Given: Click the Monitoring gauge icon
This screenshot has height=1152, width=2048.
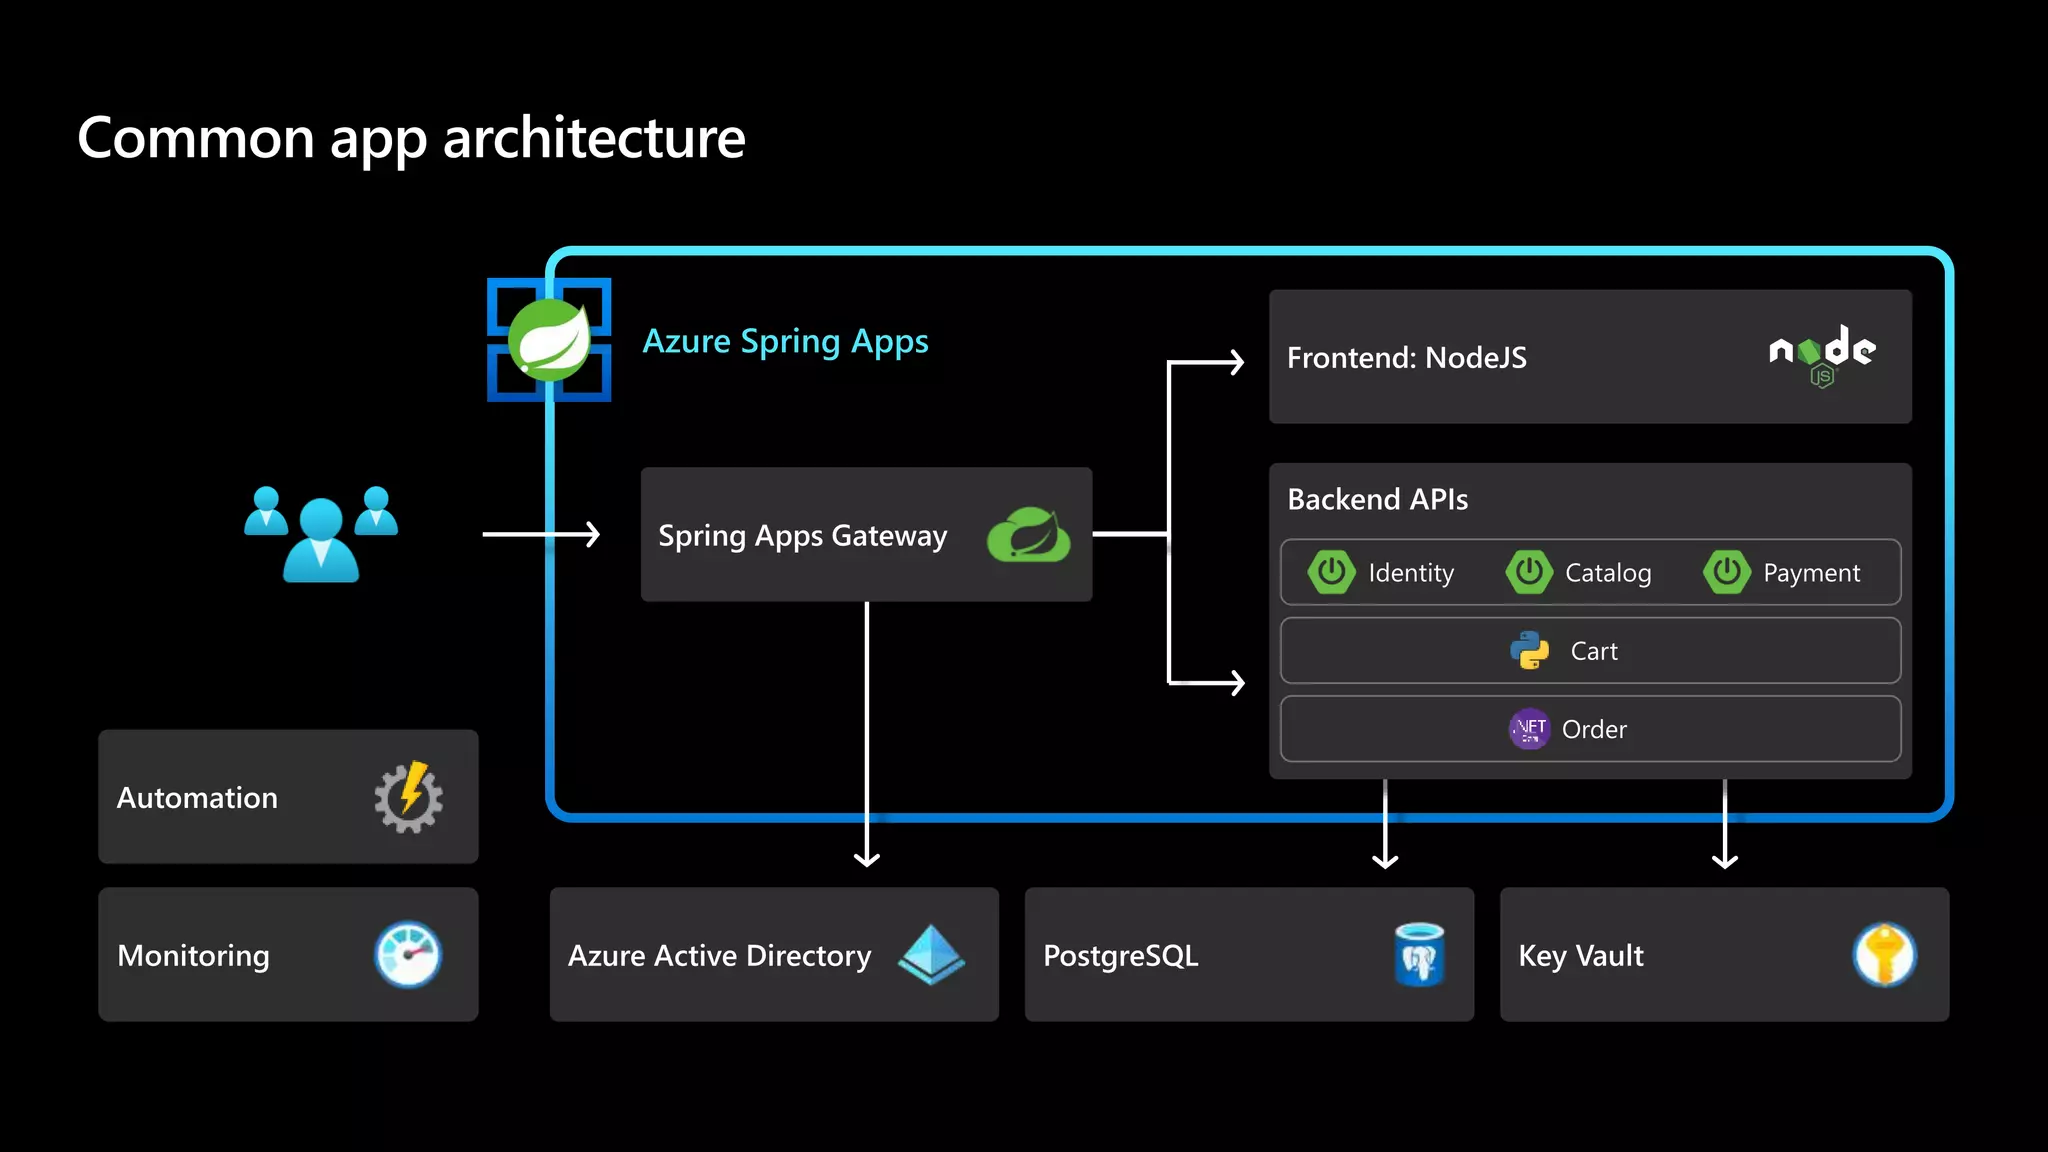Looking at the screenshot, I should [x=408, y=954].
